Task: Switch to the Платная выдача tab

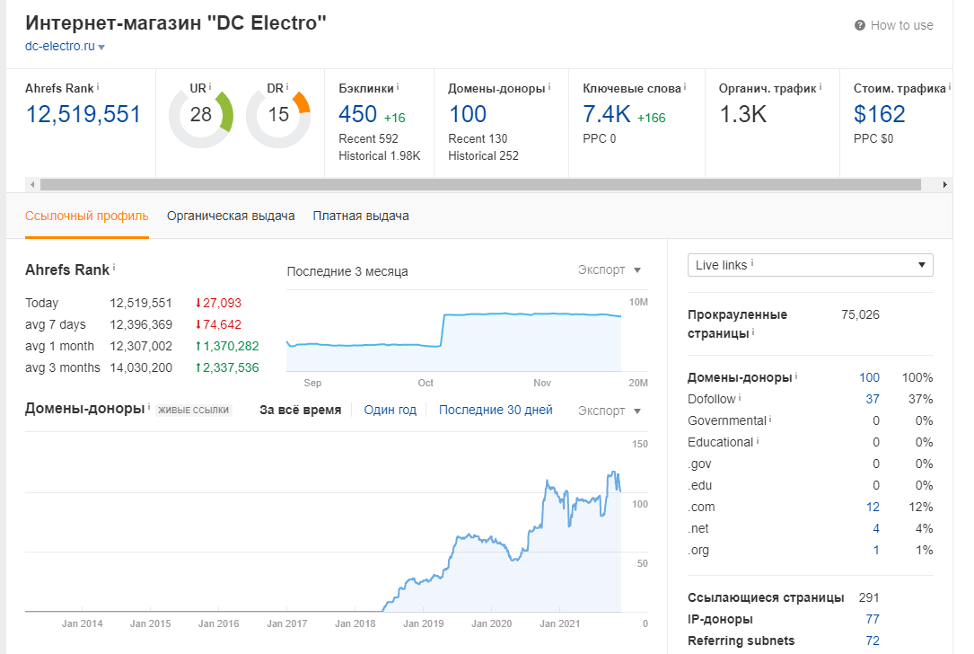Action: pyautogui.click(x=361, y=216)
